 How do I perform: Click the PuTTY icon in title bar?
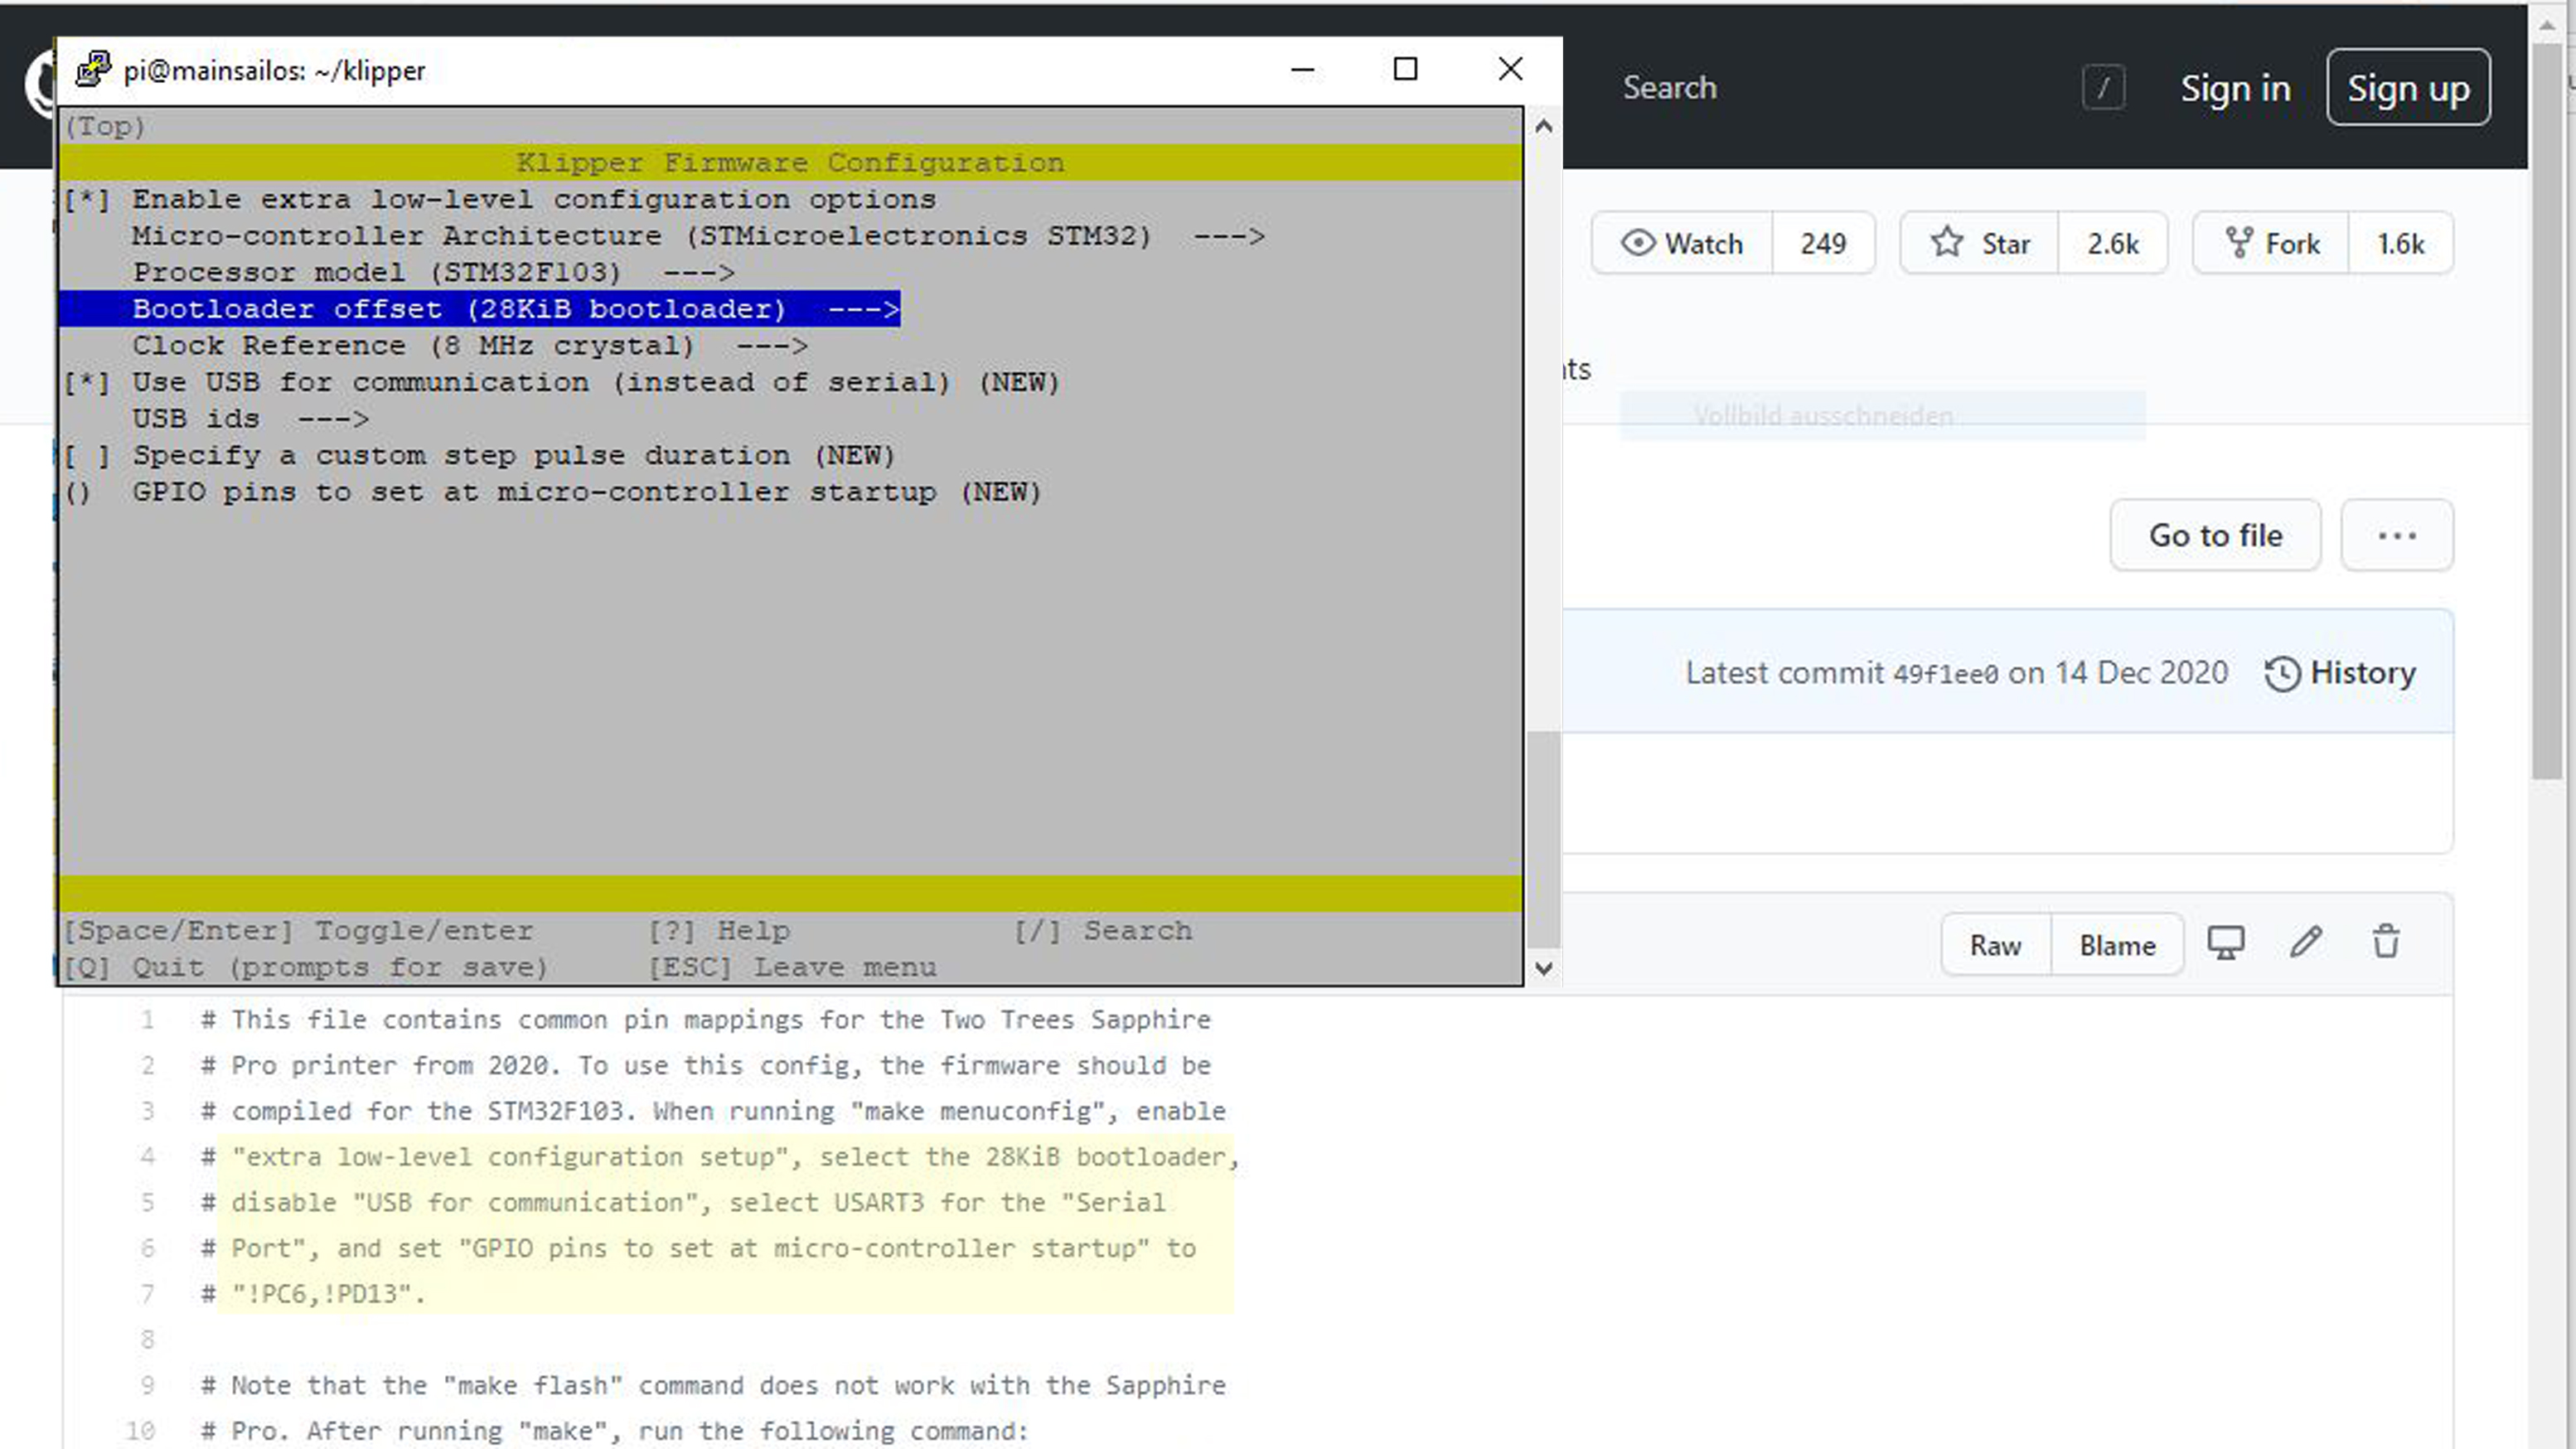point(93,69)
